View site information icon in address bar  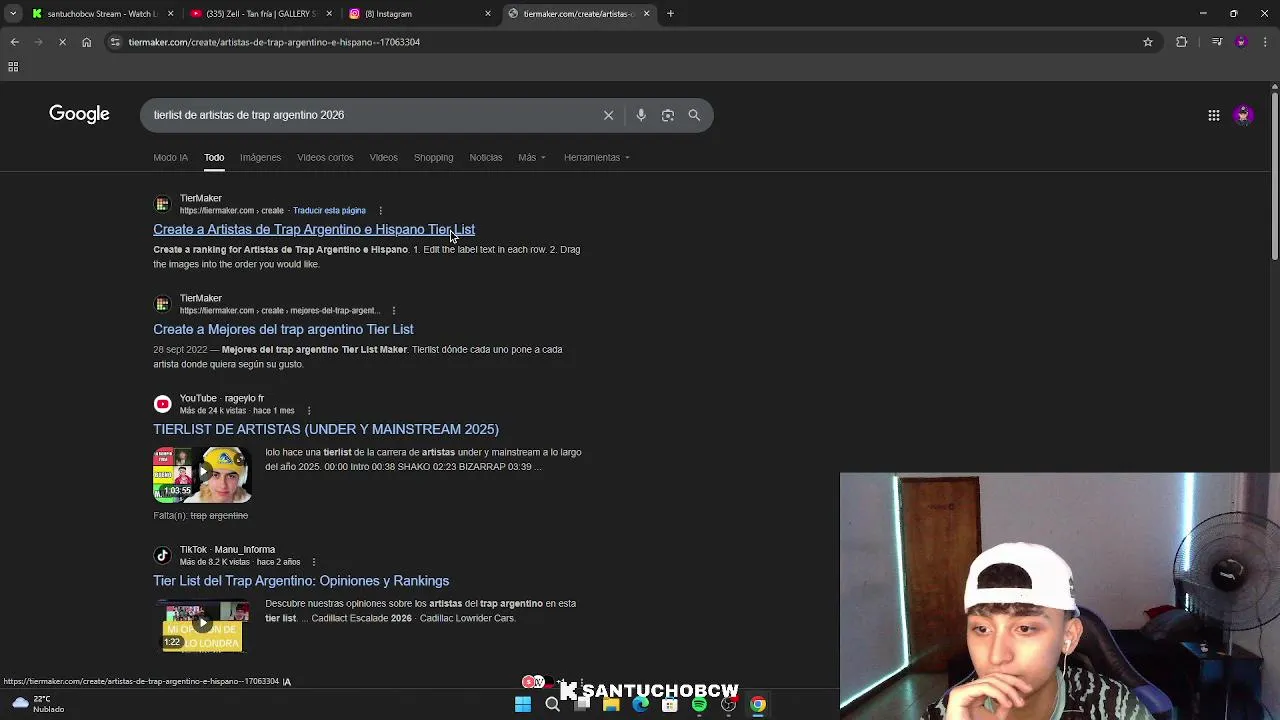[115, 42]
